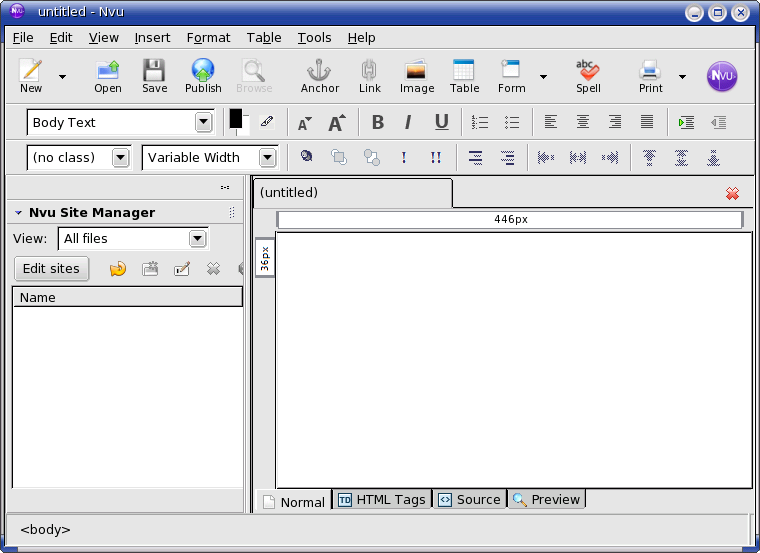Apply bulleted list formatting
760x553 pixels.
point(512,122)
